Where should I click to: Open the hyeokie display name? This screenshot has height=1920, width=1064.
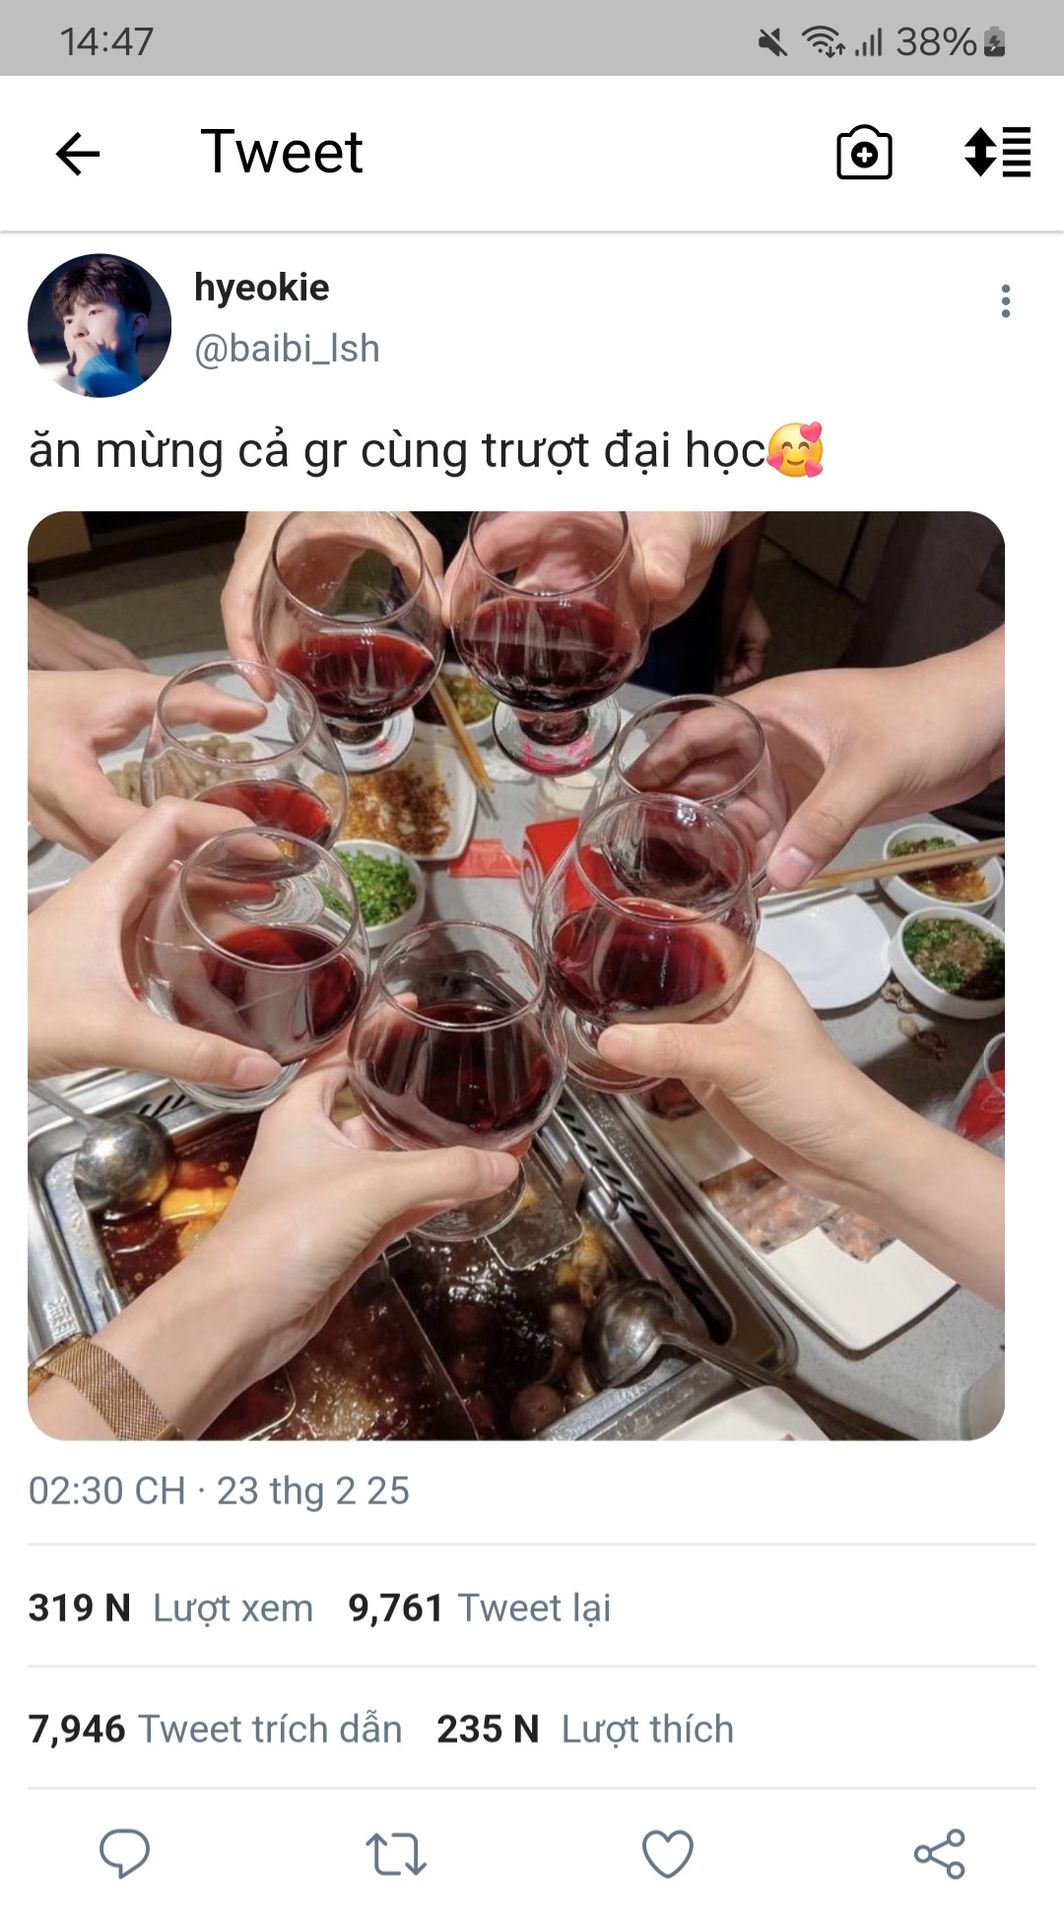coord(261,287)
